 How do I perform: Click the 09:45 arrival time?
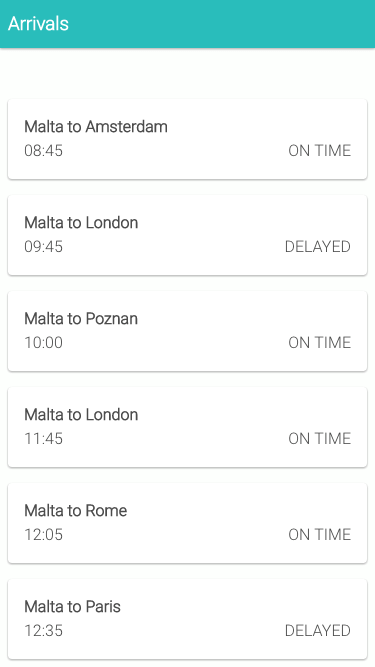click(x=43, y=247)
